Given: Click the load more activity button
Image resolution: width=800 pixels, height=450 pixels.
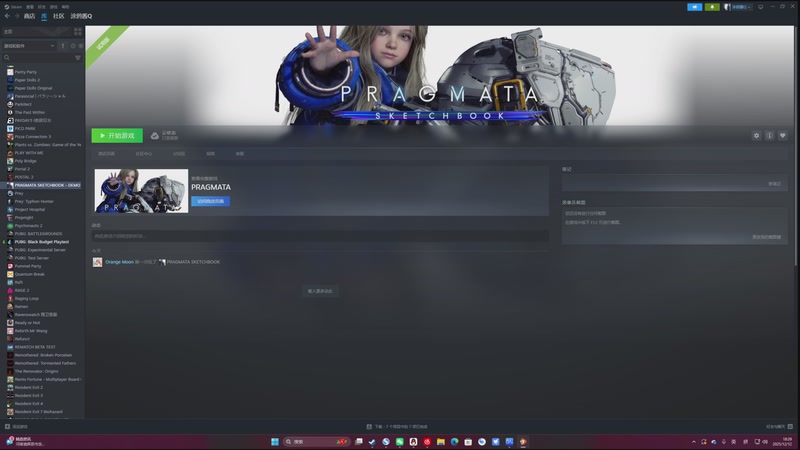Looking at the screenshot, I should pyautogui.click(x=320, y=291).
